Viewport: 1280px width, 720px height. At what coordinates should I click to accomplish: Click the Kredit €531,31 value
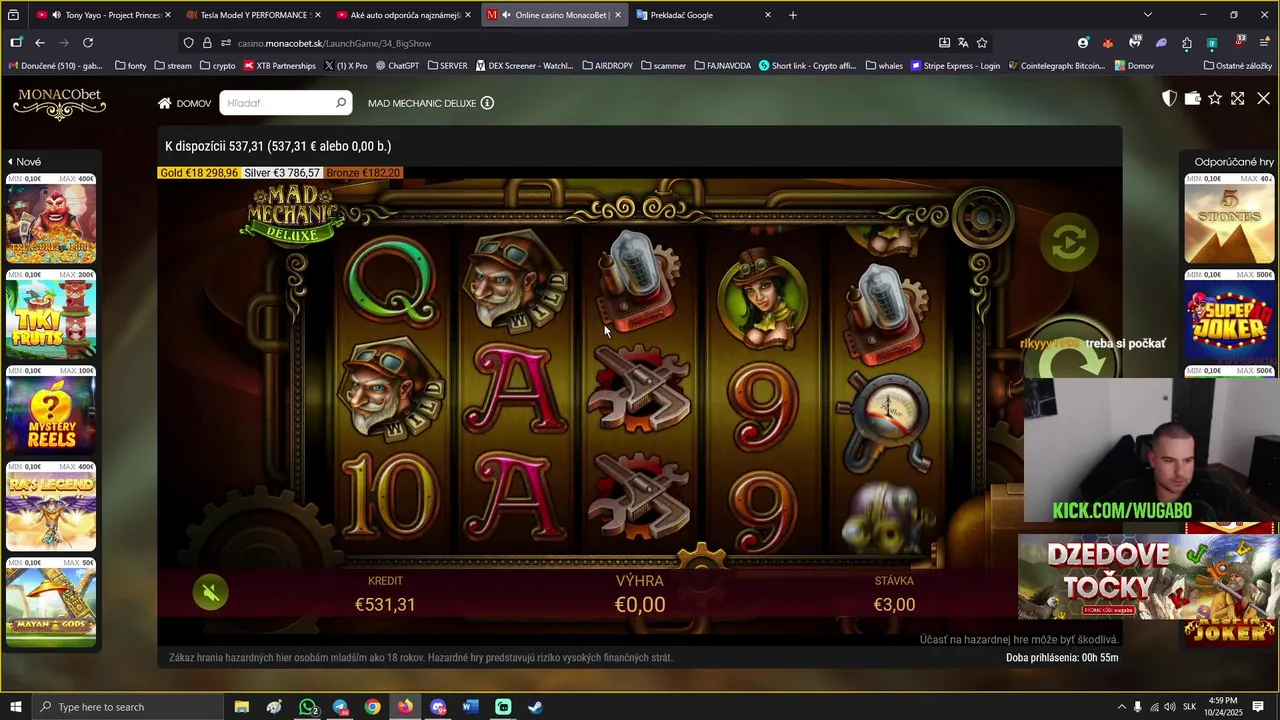pyautogui.click(x=385, y=604)
